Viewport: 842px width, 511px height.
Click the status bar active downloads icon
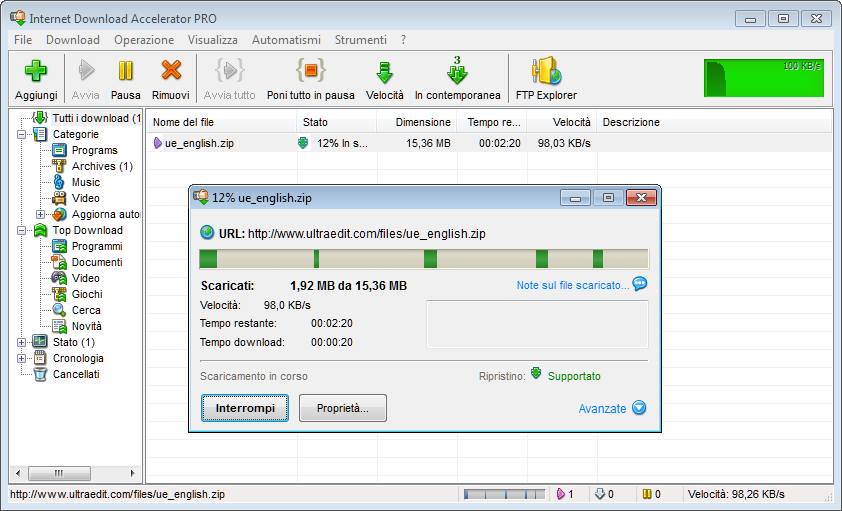click(x=561, y=494)
